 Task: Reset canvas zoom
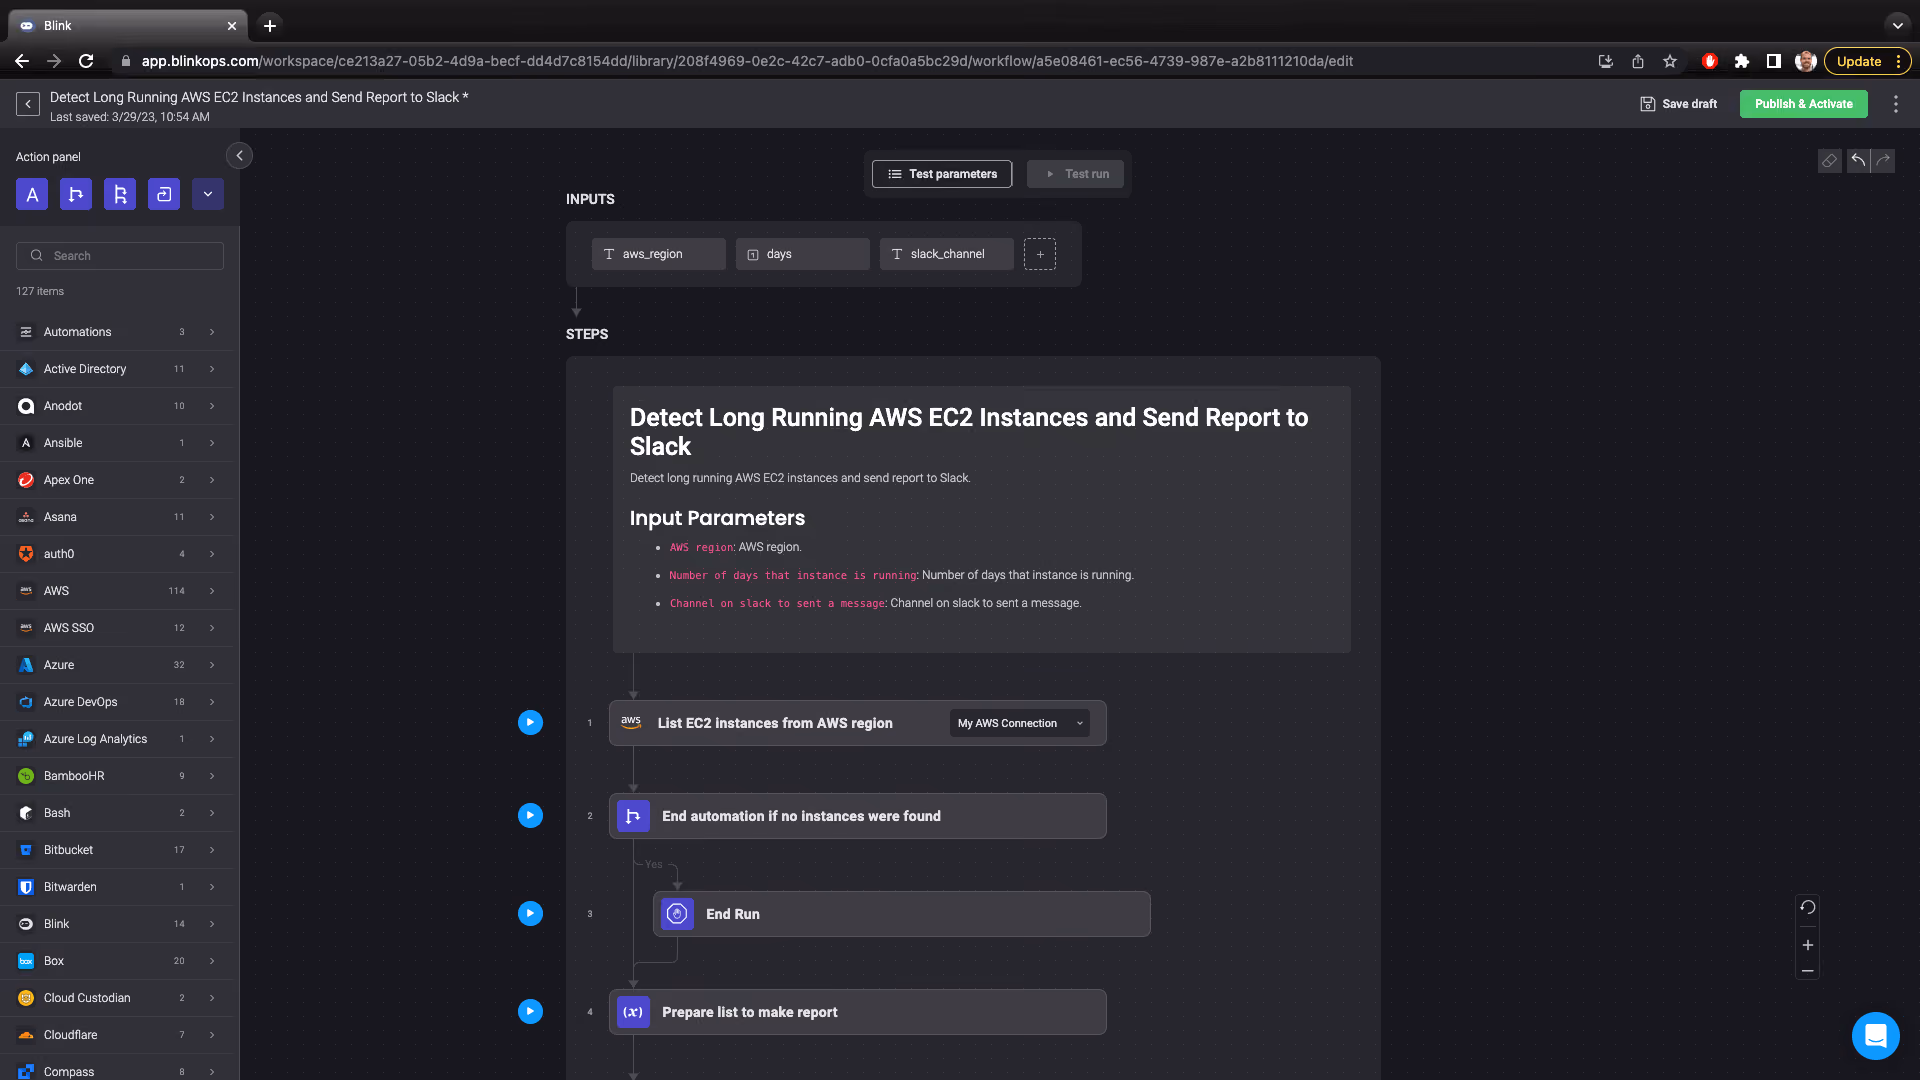tap(1807, 908)
